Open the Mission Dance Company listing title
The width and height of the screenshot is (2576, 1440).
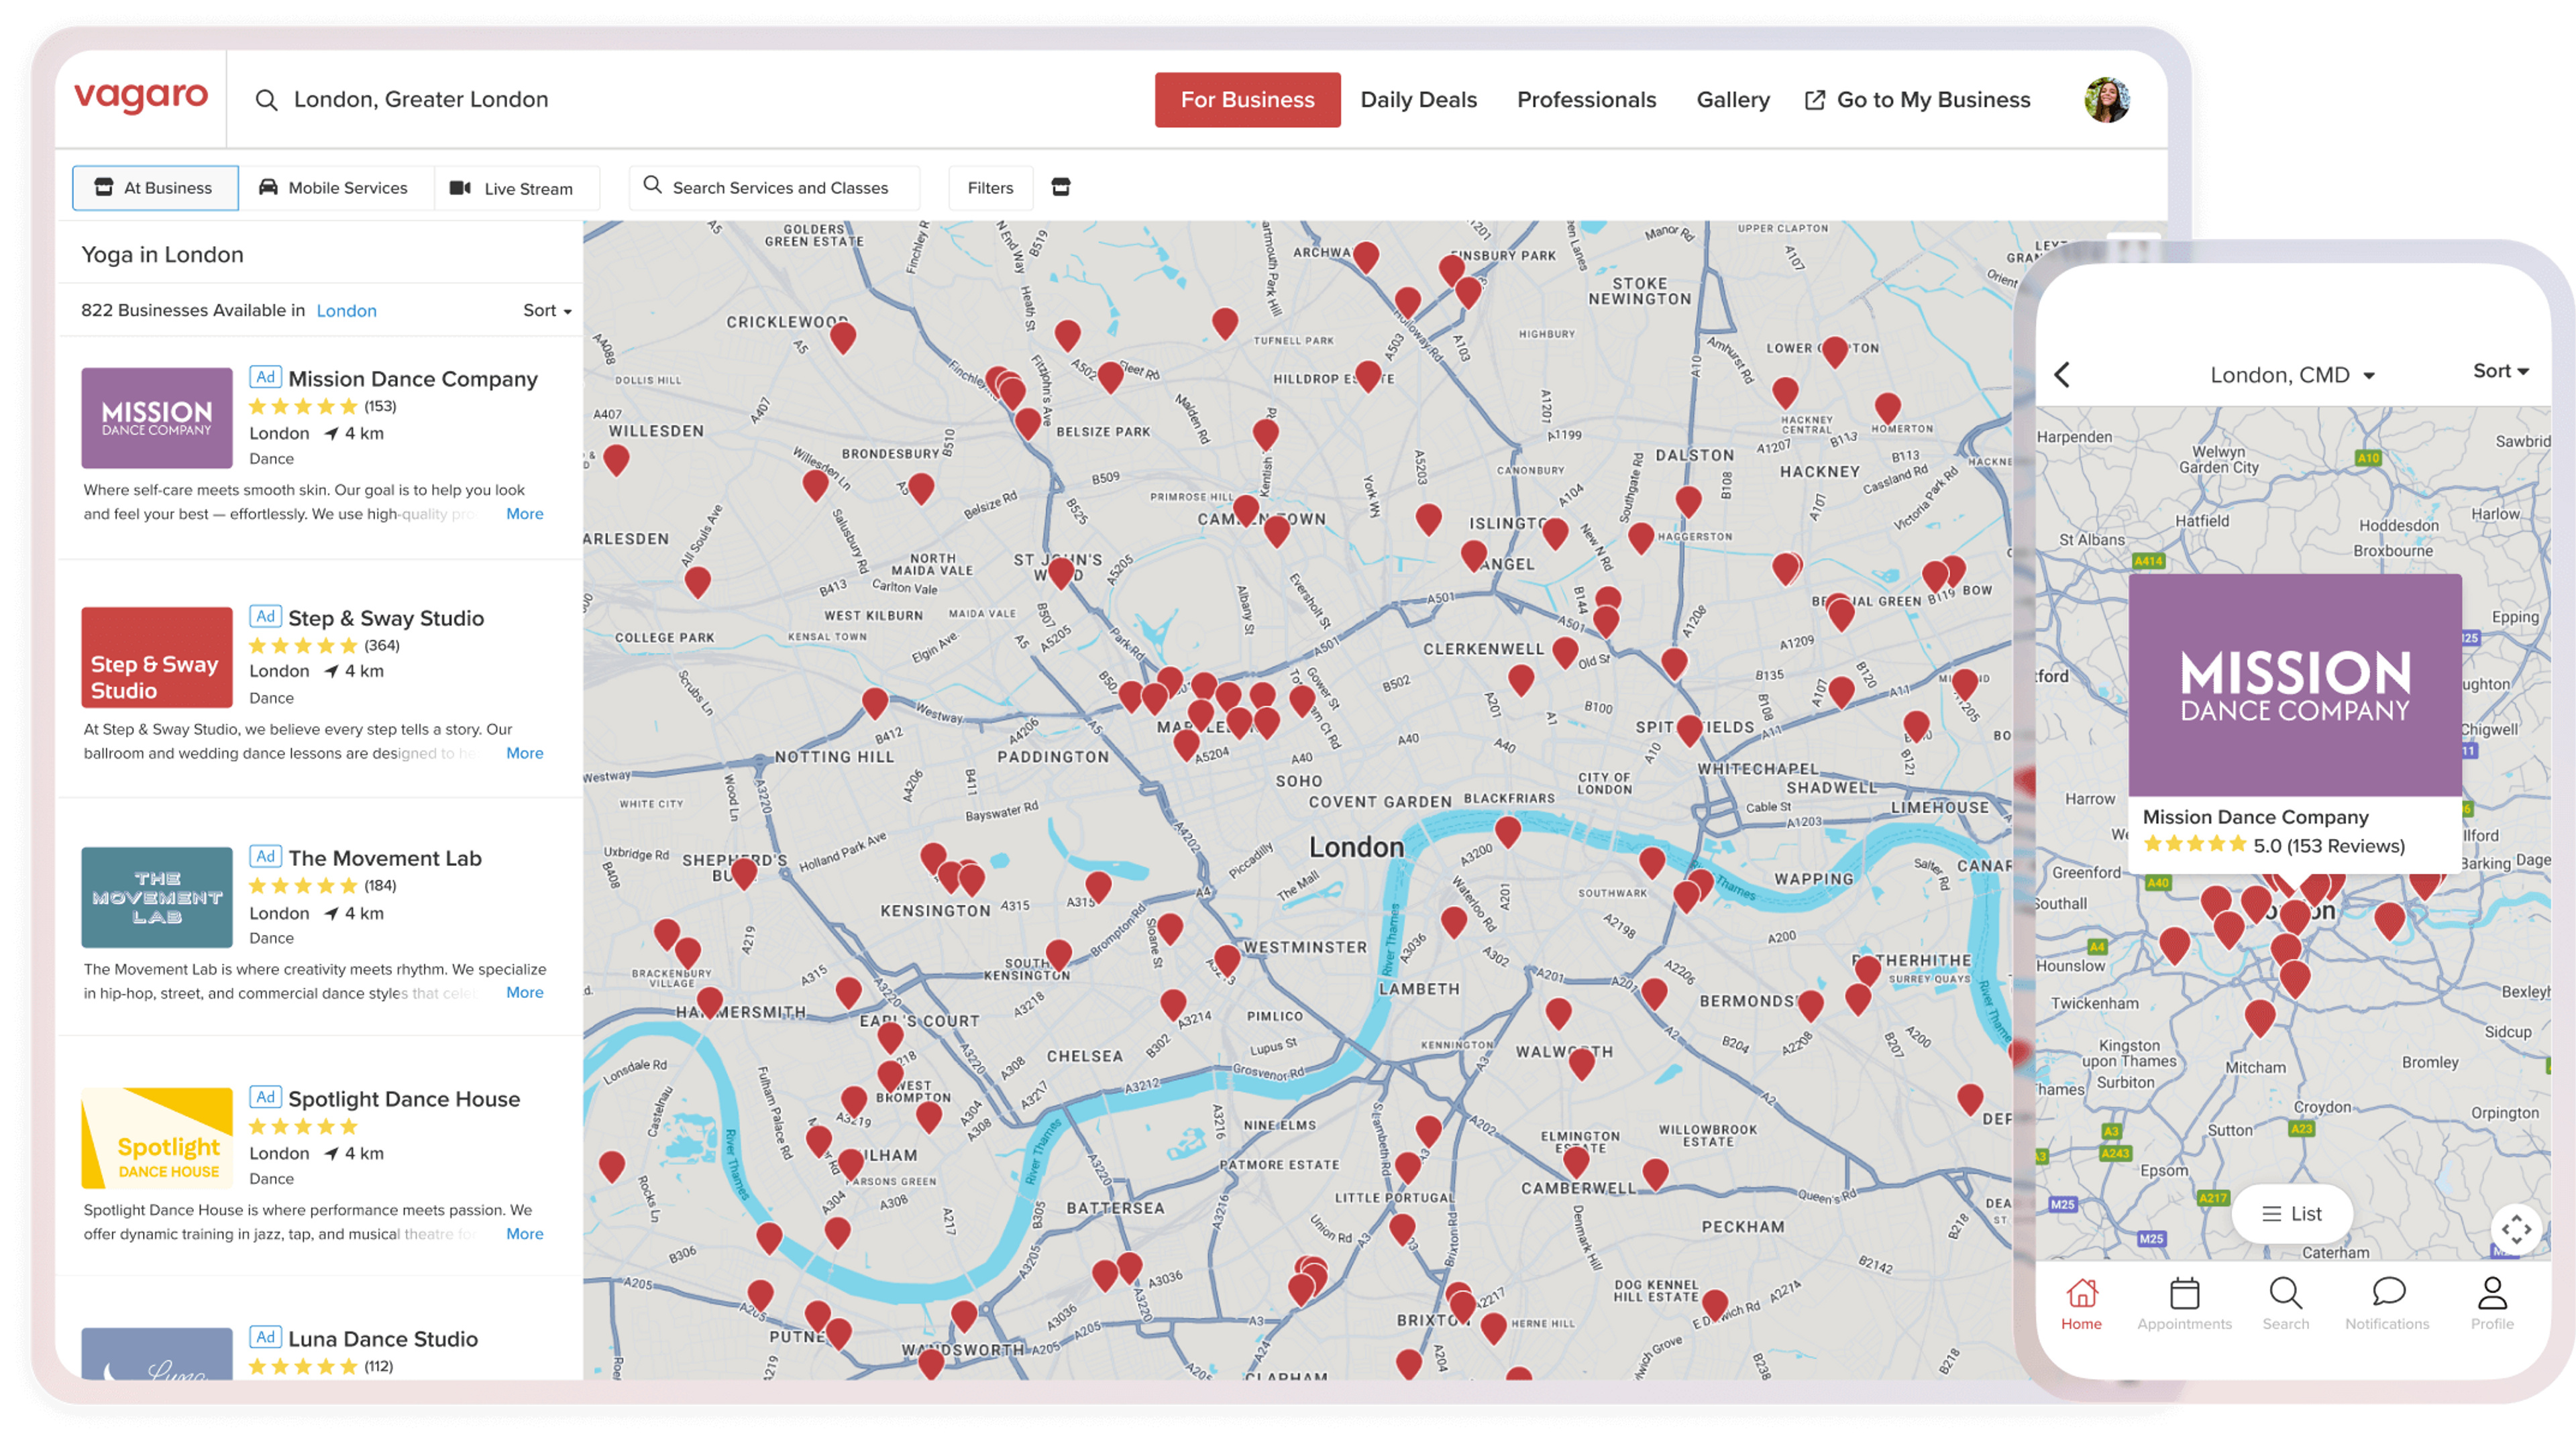(413, 379)
